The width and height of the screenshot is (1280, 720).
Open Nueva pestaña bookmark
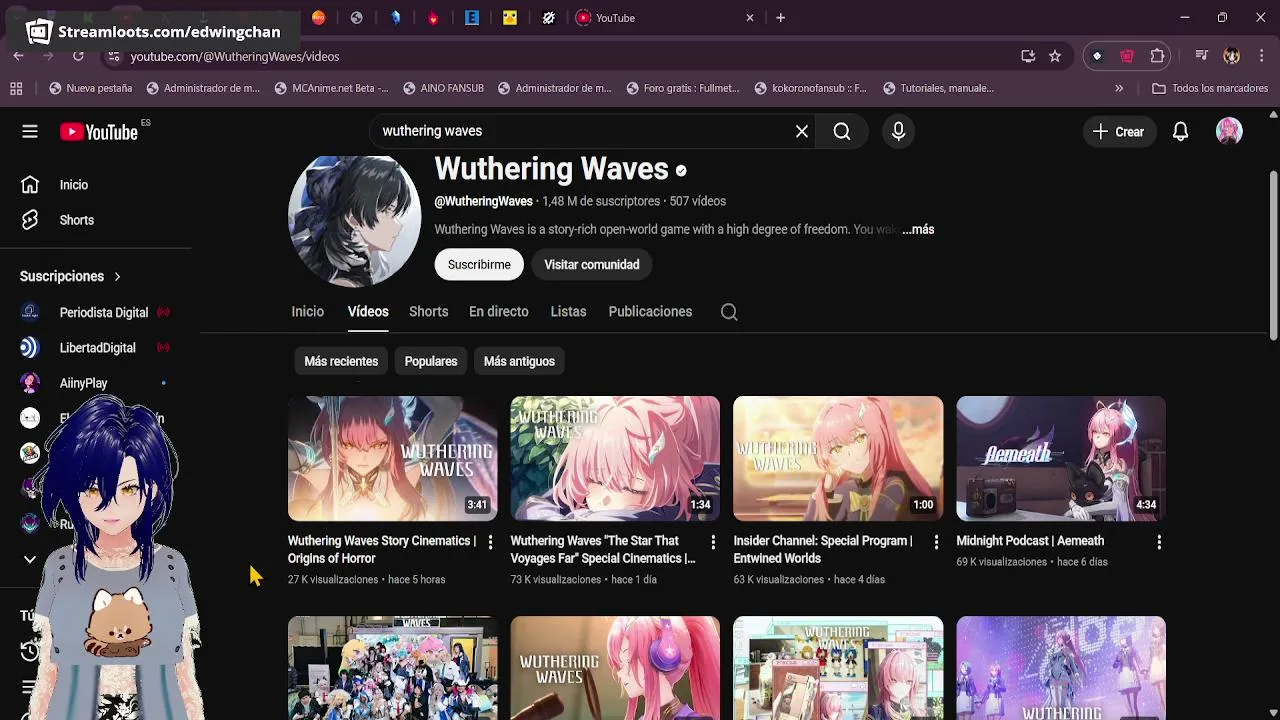point(90,88)
